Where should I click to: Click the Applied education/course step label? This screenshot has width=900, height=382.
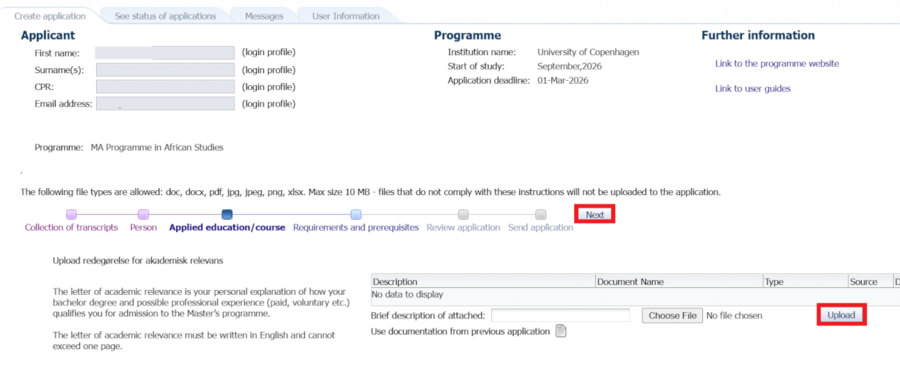(227, 228)
